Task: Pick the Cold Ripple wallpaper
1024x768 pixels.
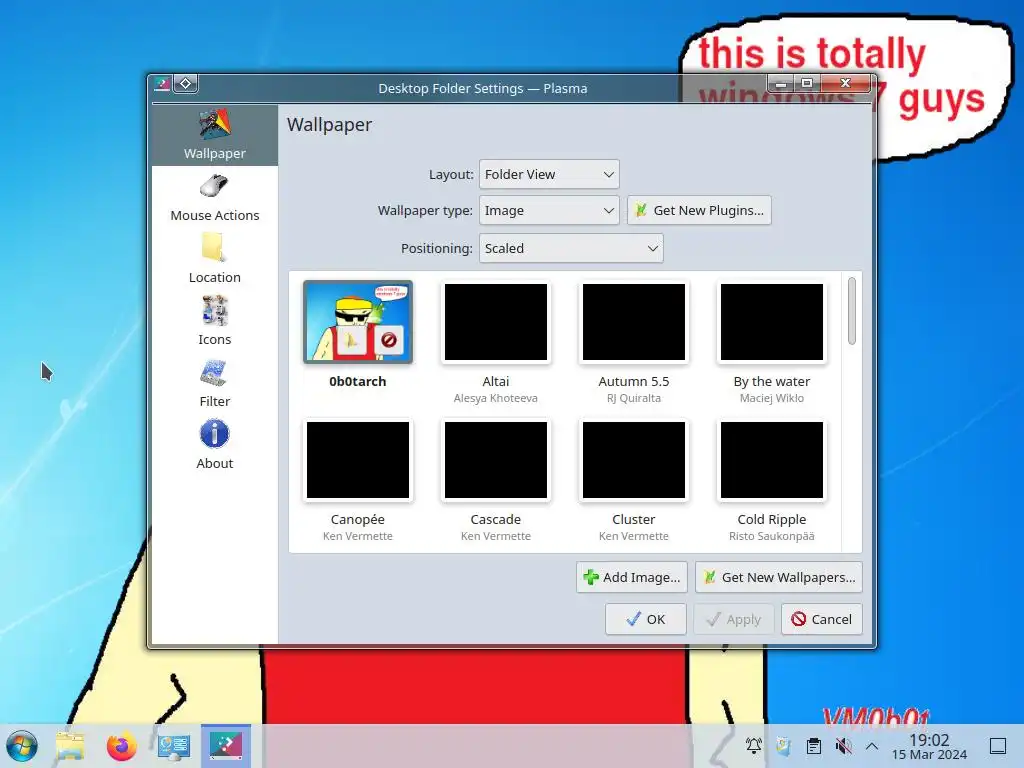Action: coord(771,460)
